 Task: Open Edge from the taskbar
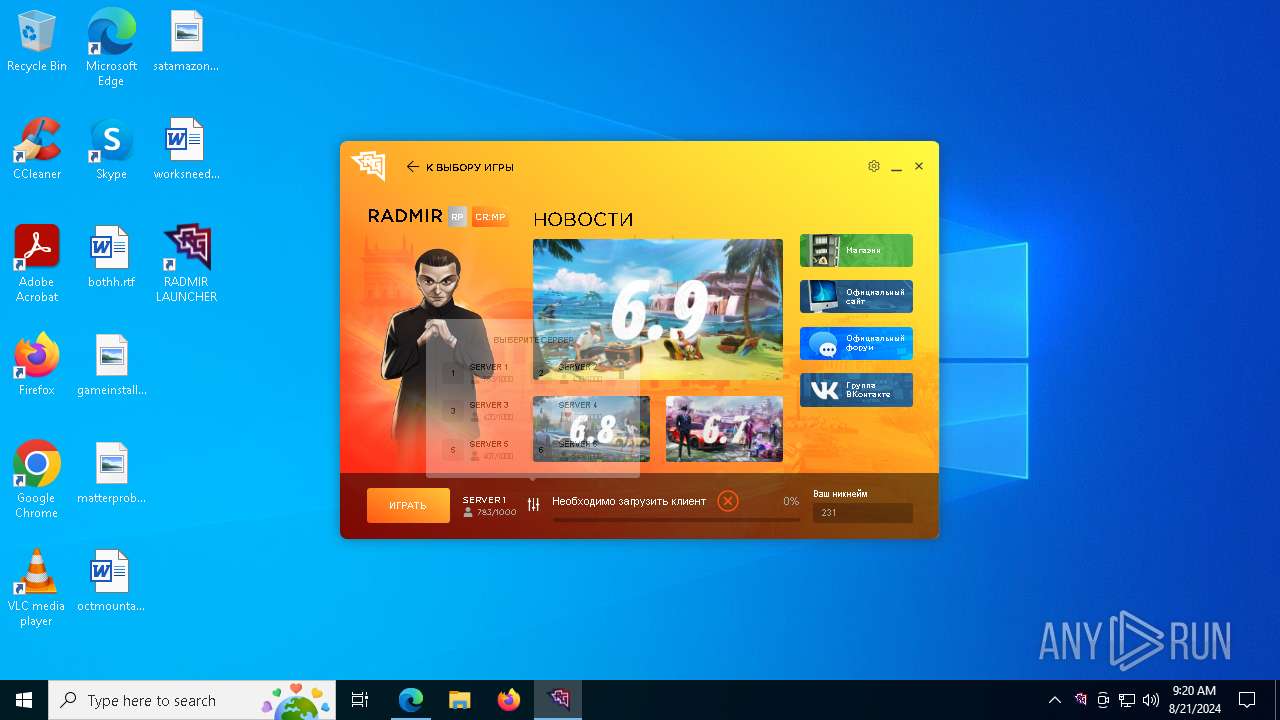[x=411, y=700]
